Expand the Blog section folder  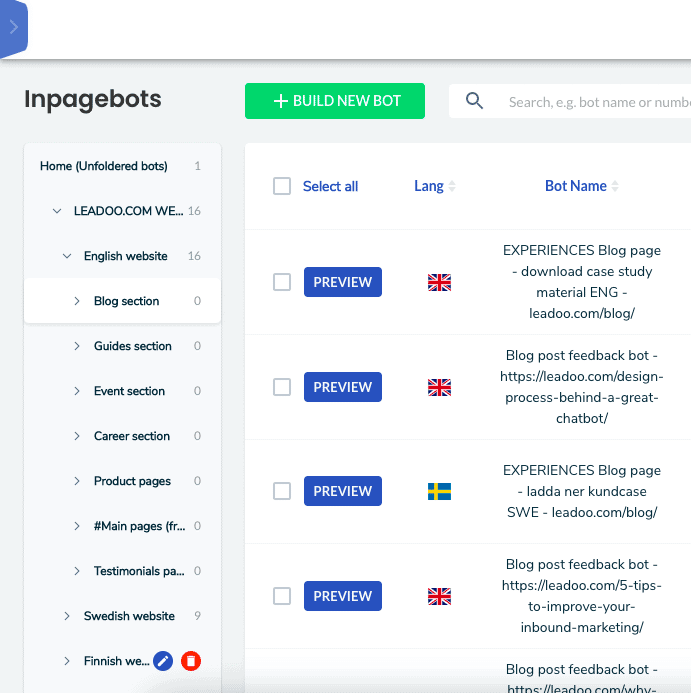coord(76,301)
